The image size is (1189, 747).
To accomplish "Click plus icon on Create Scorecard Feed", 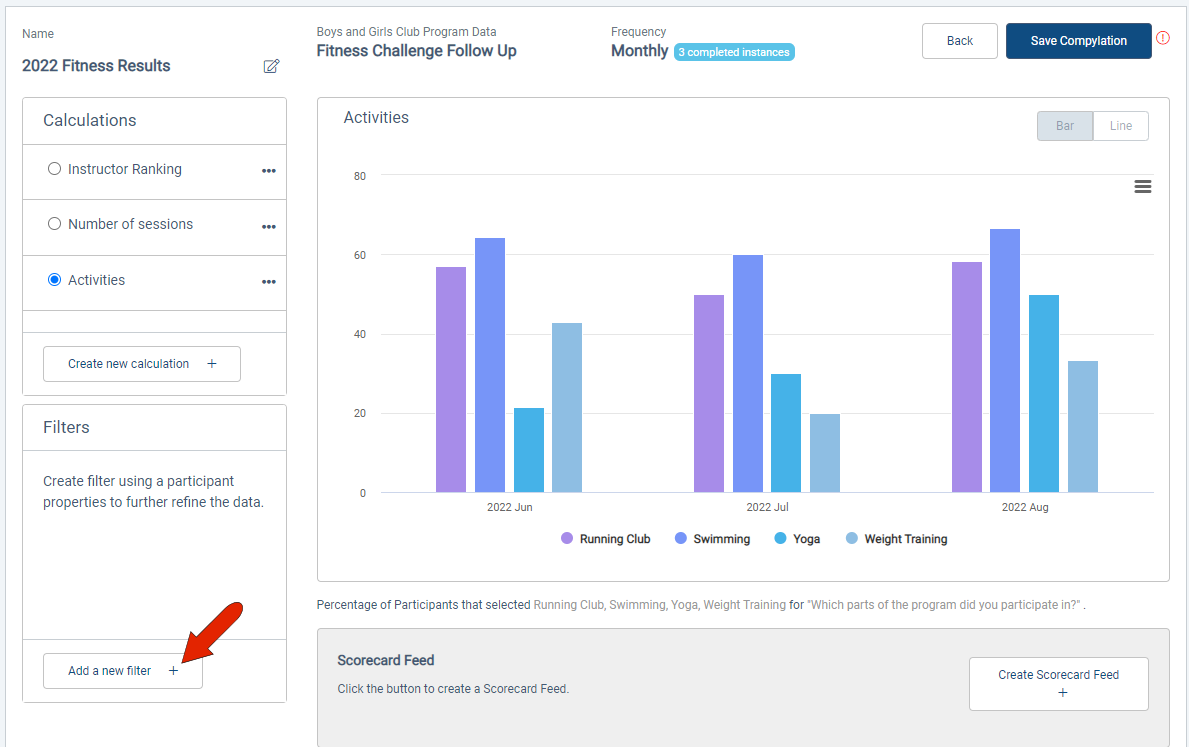I will (1062, 692).
